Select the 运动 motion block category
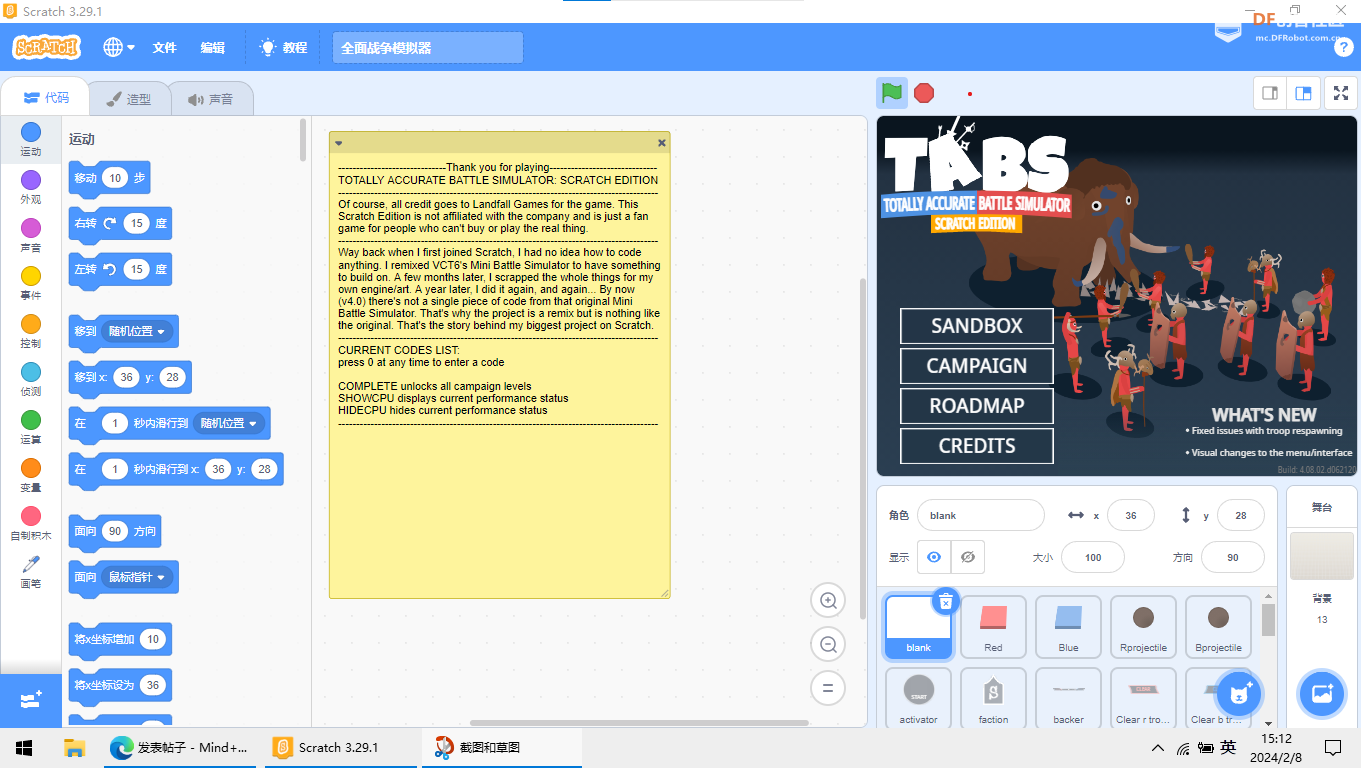This screenshot has height=768, width=1361. point(31,140)
